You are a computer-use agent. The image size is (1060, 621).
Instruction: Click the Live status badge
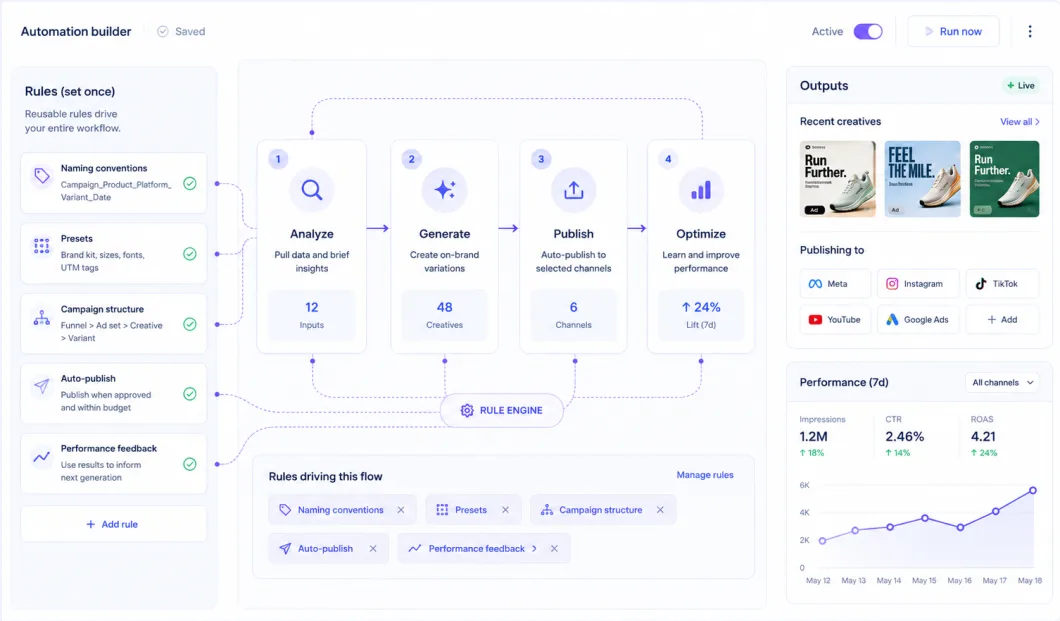pyautogui.click(x=1021, y=86)
